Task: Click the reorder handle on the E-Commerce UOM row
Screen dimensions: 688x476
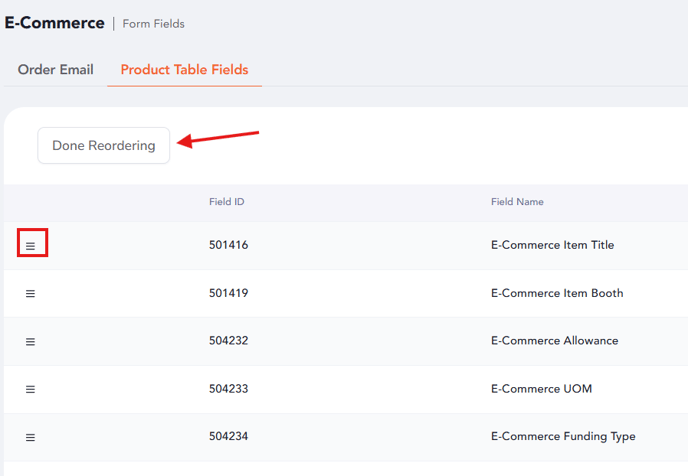Action: click(30, 389)
